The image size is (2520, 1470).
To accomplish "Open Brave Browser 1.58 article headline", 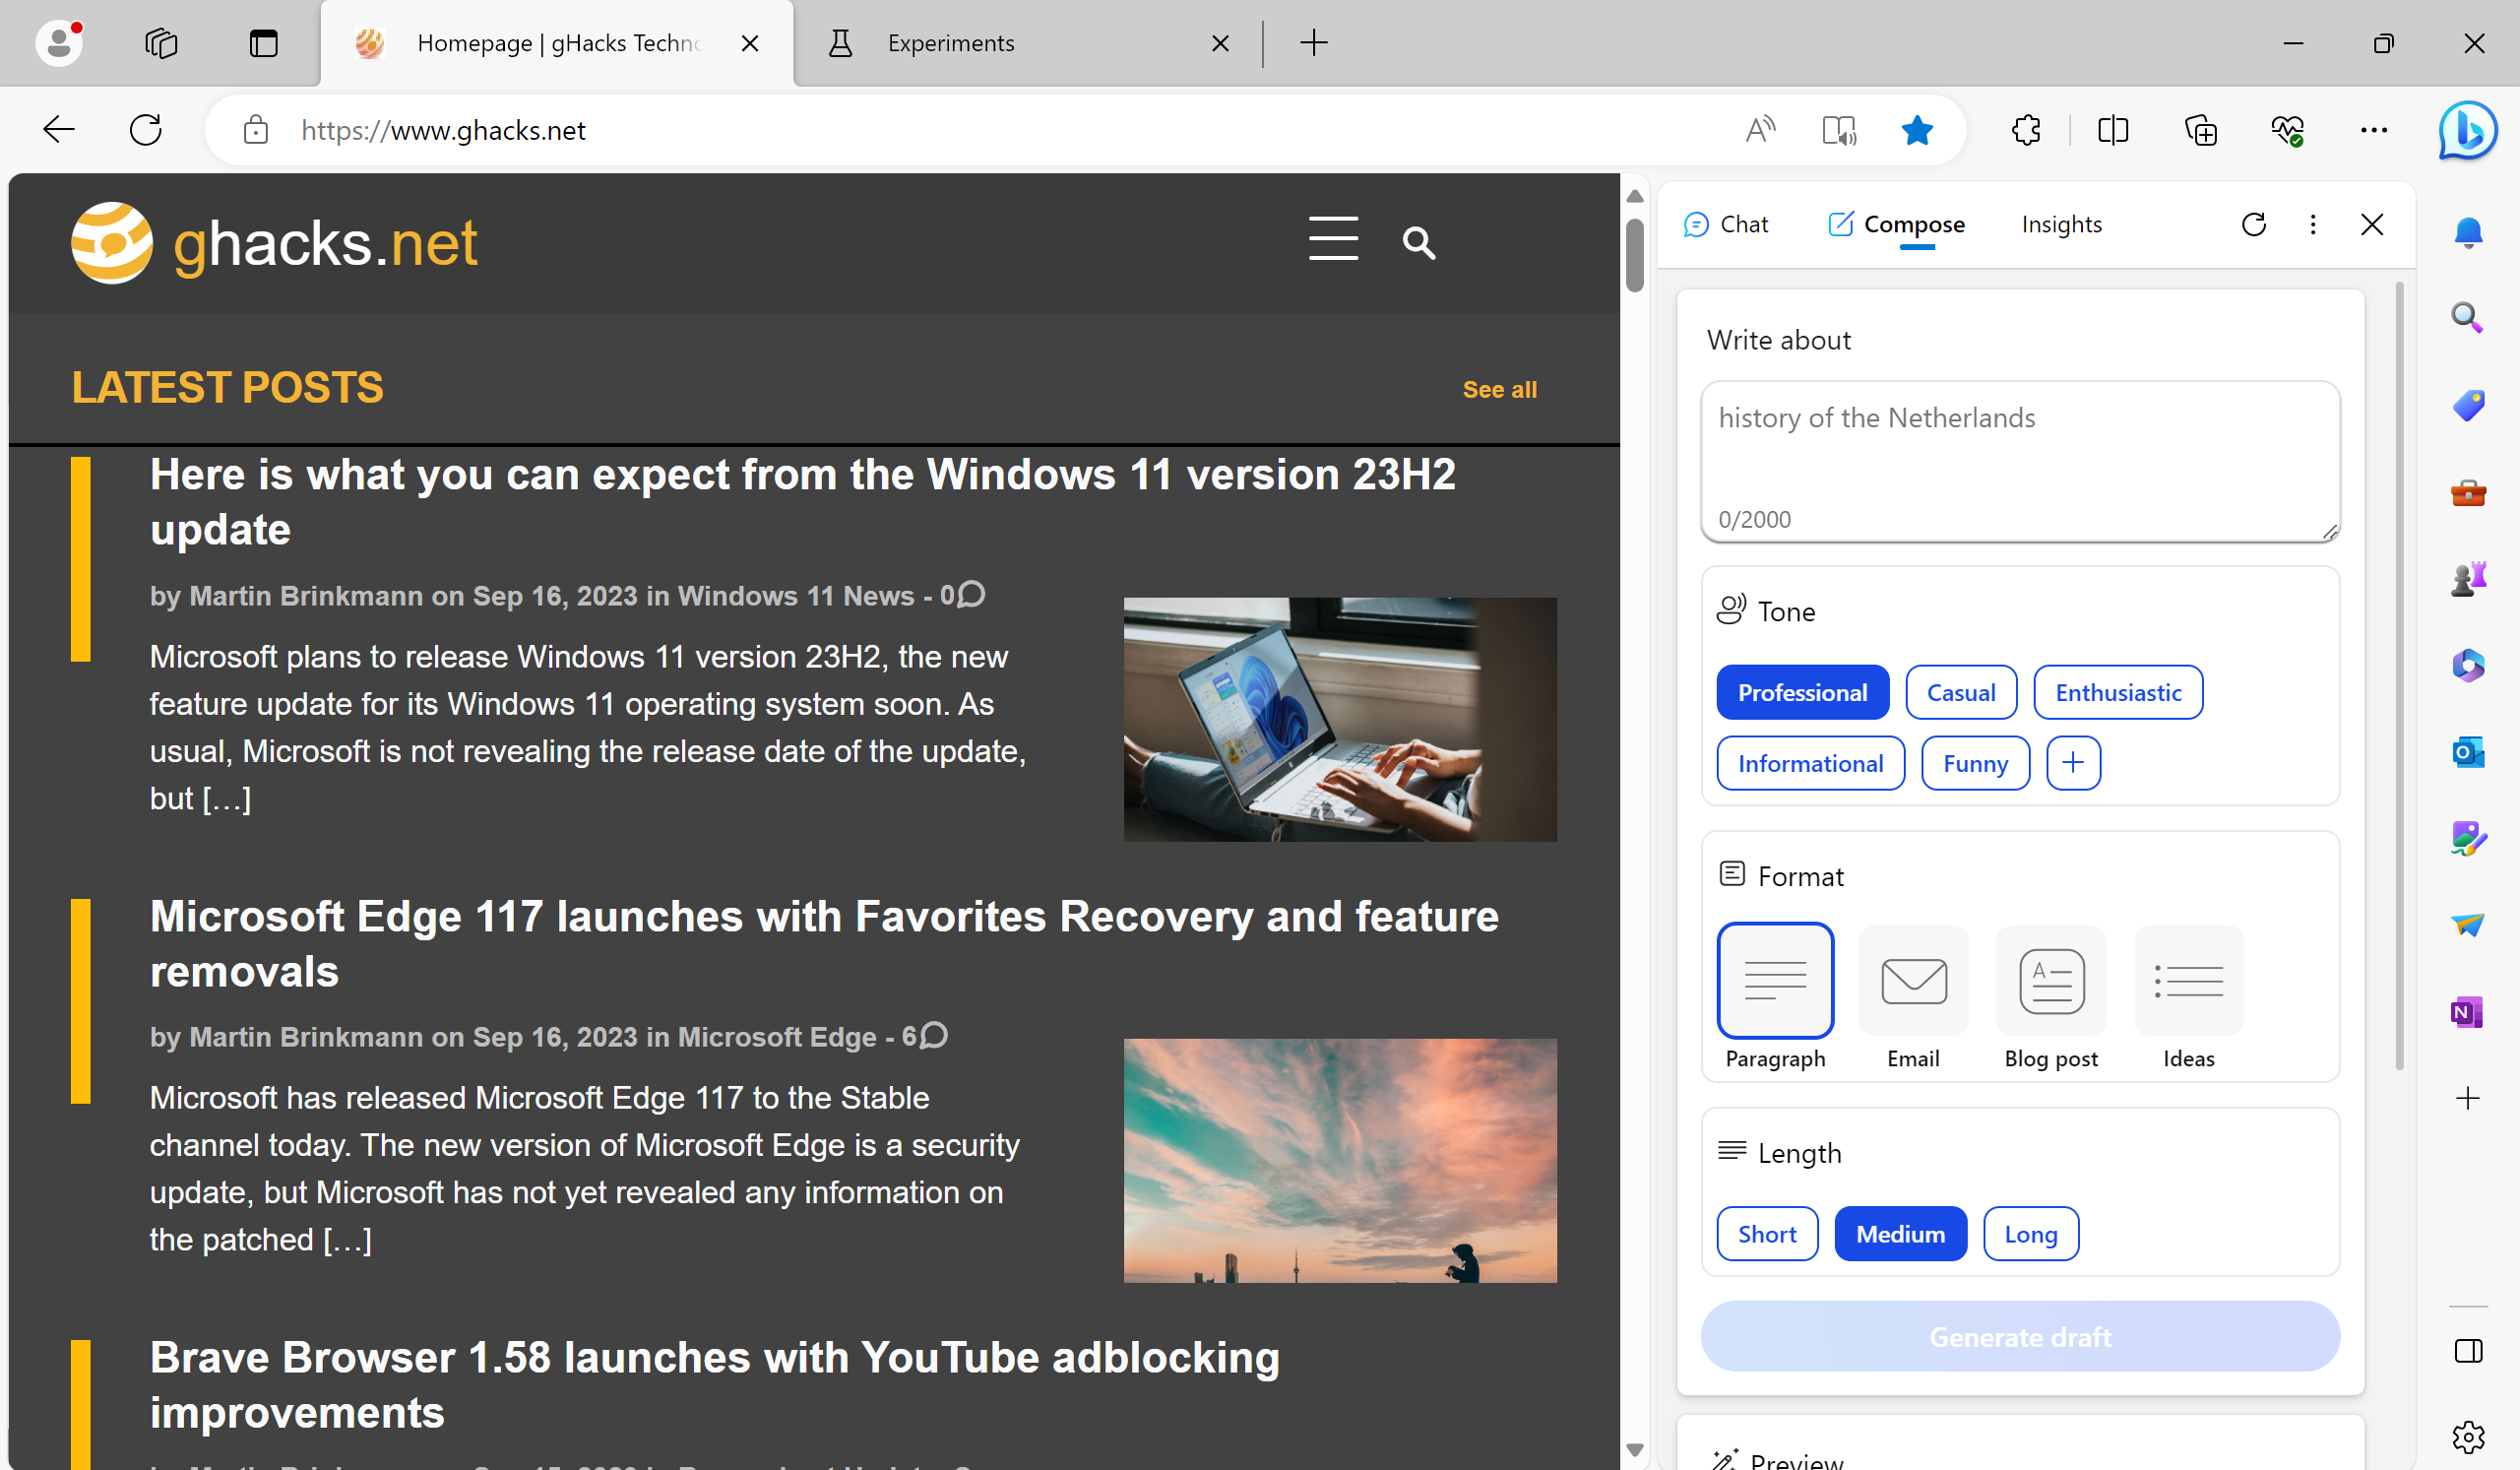I will point(714,1385).
